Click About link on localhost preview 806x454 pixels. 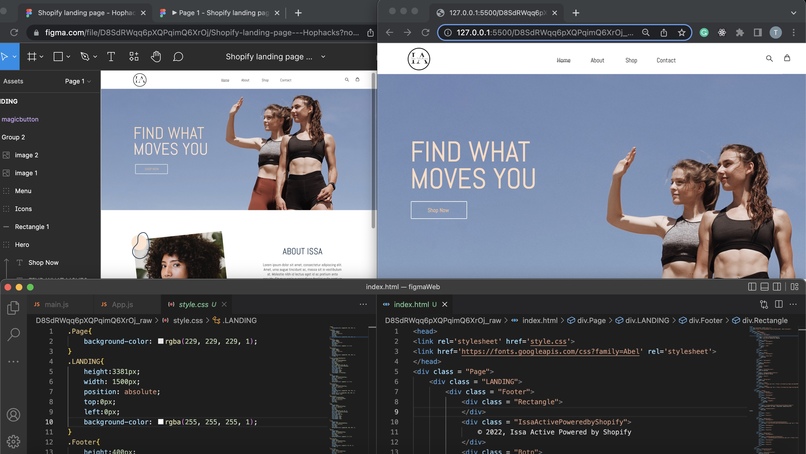coord(597,60)
